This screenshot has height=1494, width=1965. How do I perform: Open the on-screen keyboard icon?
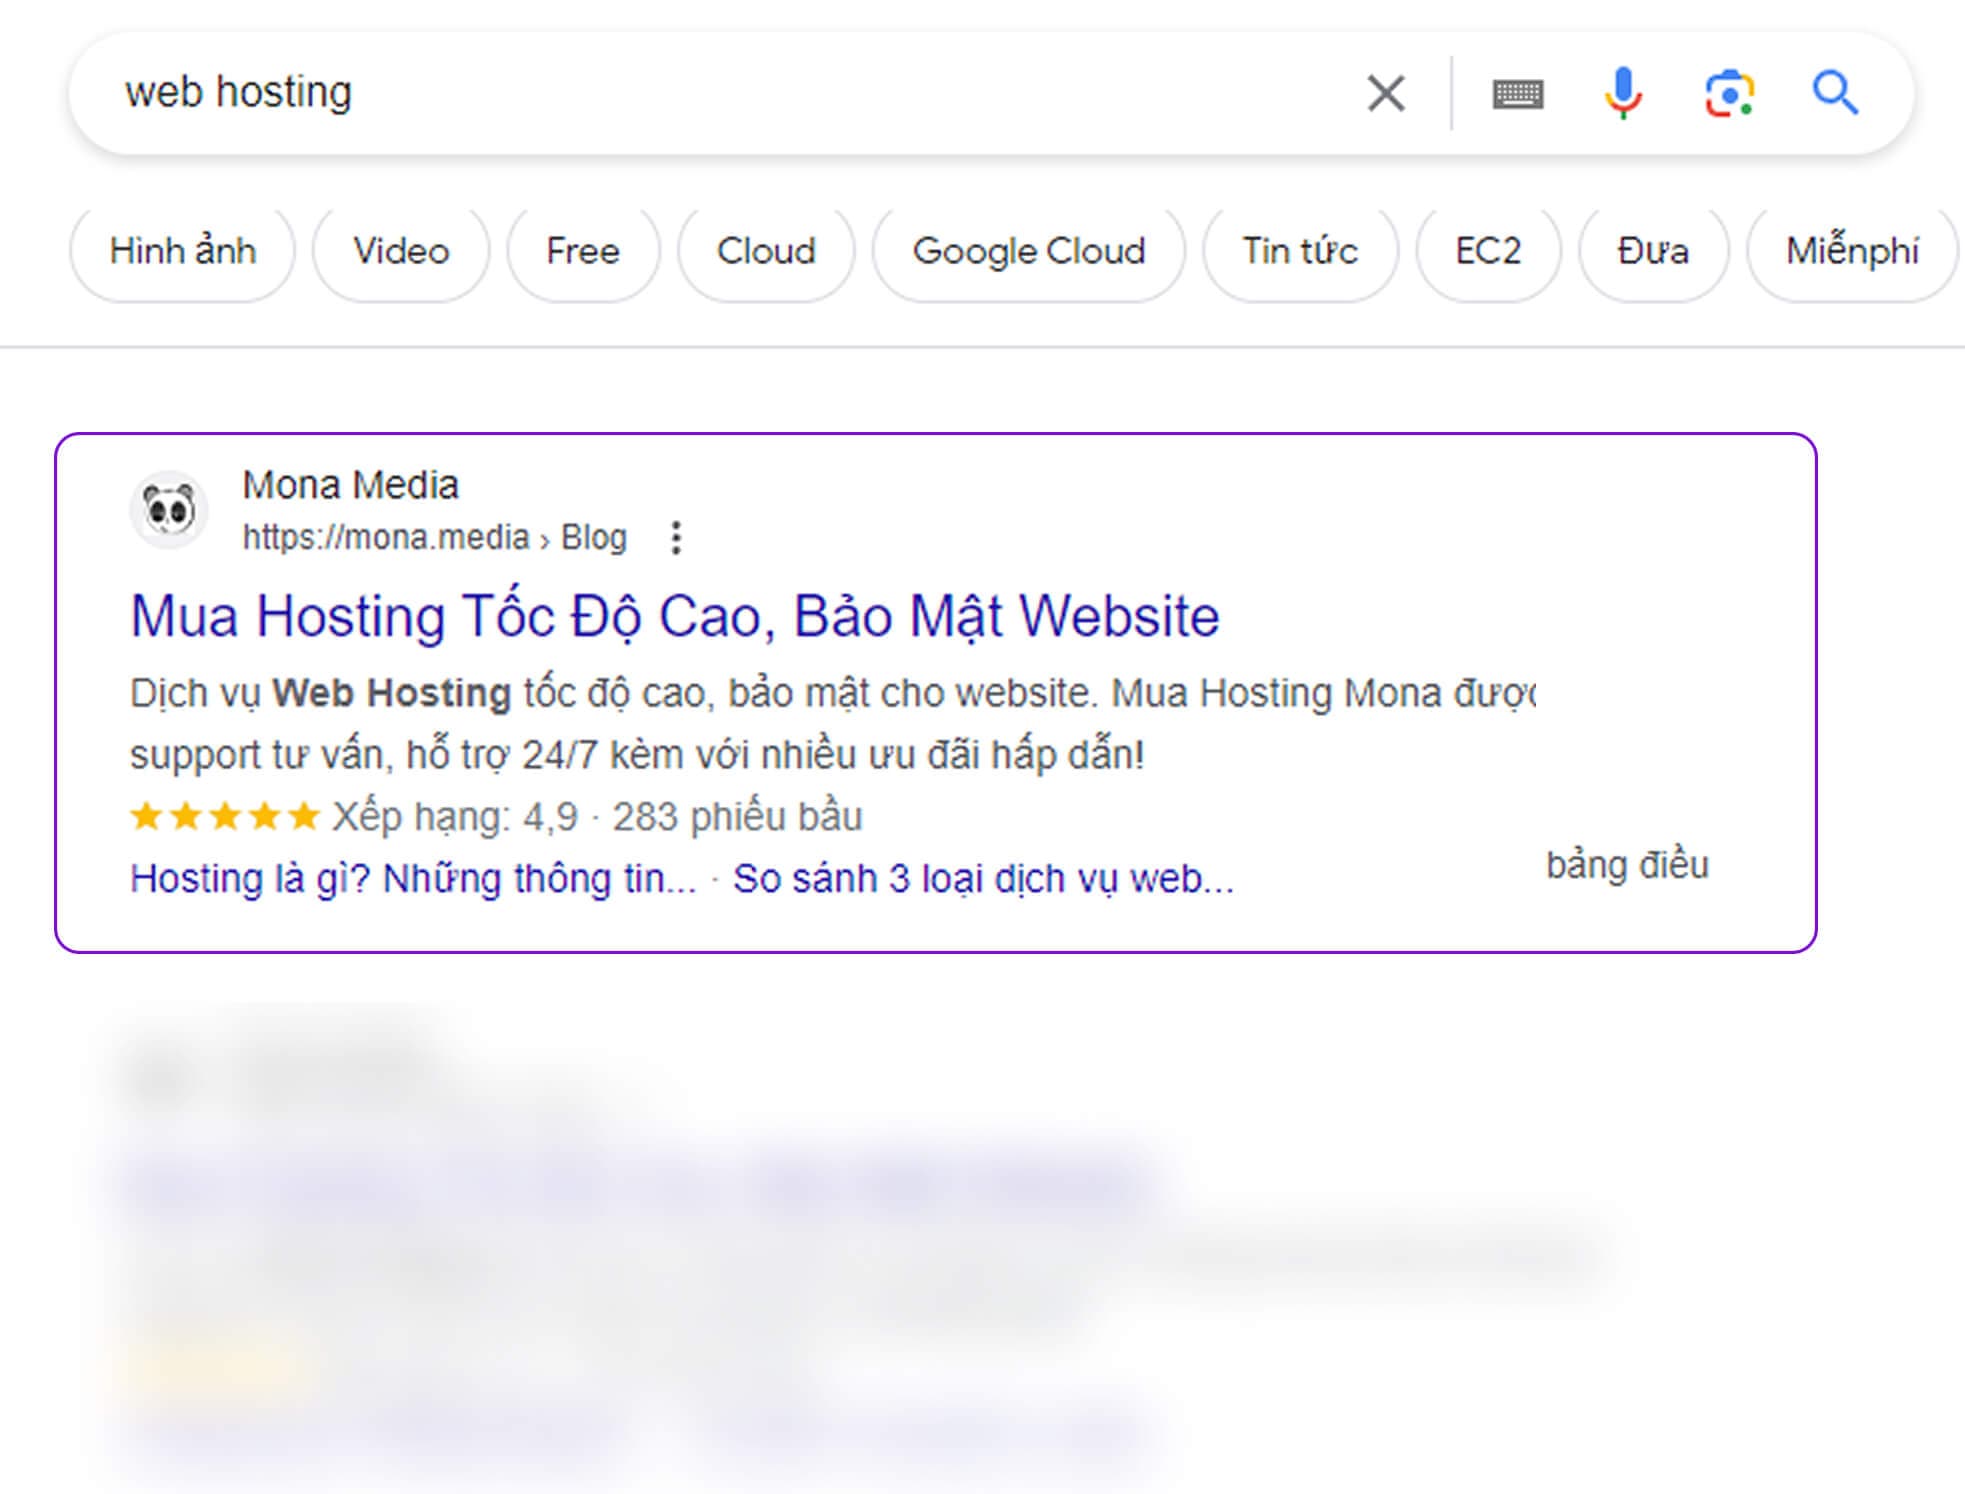click(1517, 94)
